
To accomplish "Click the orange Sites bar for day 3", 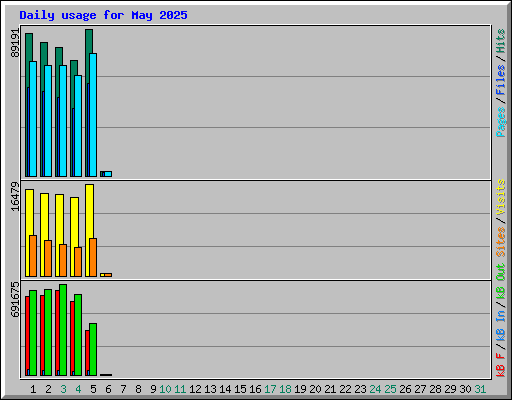I will click(x=63, y=260).
